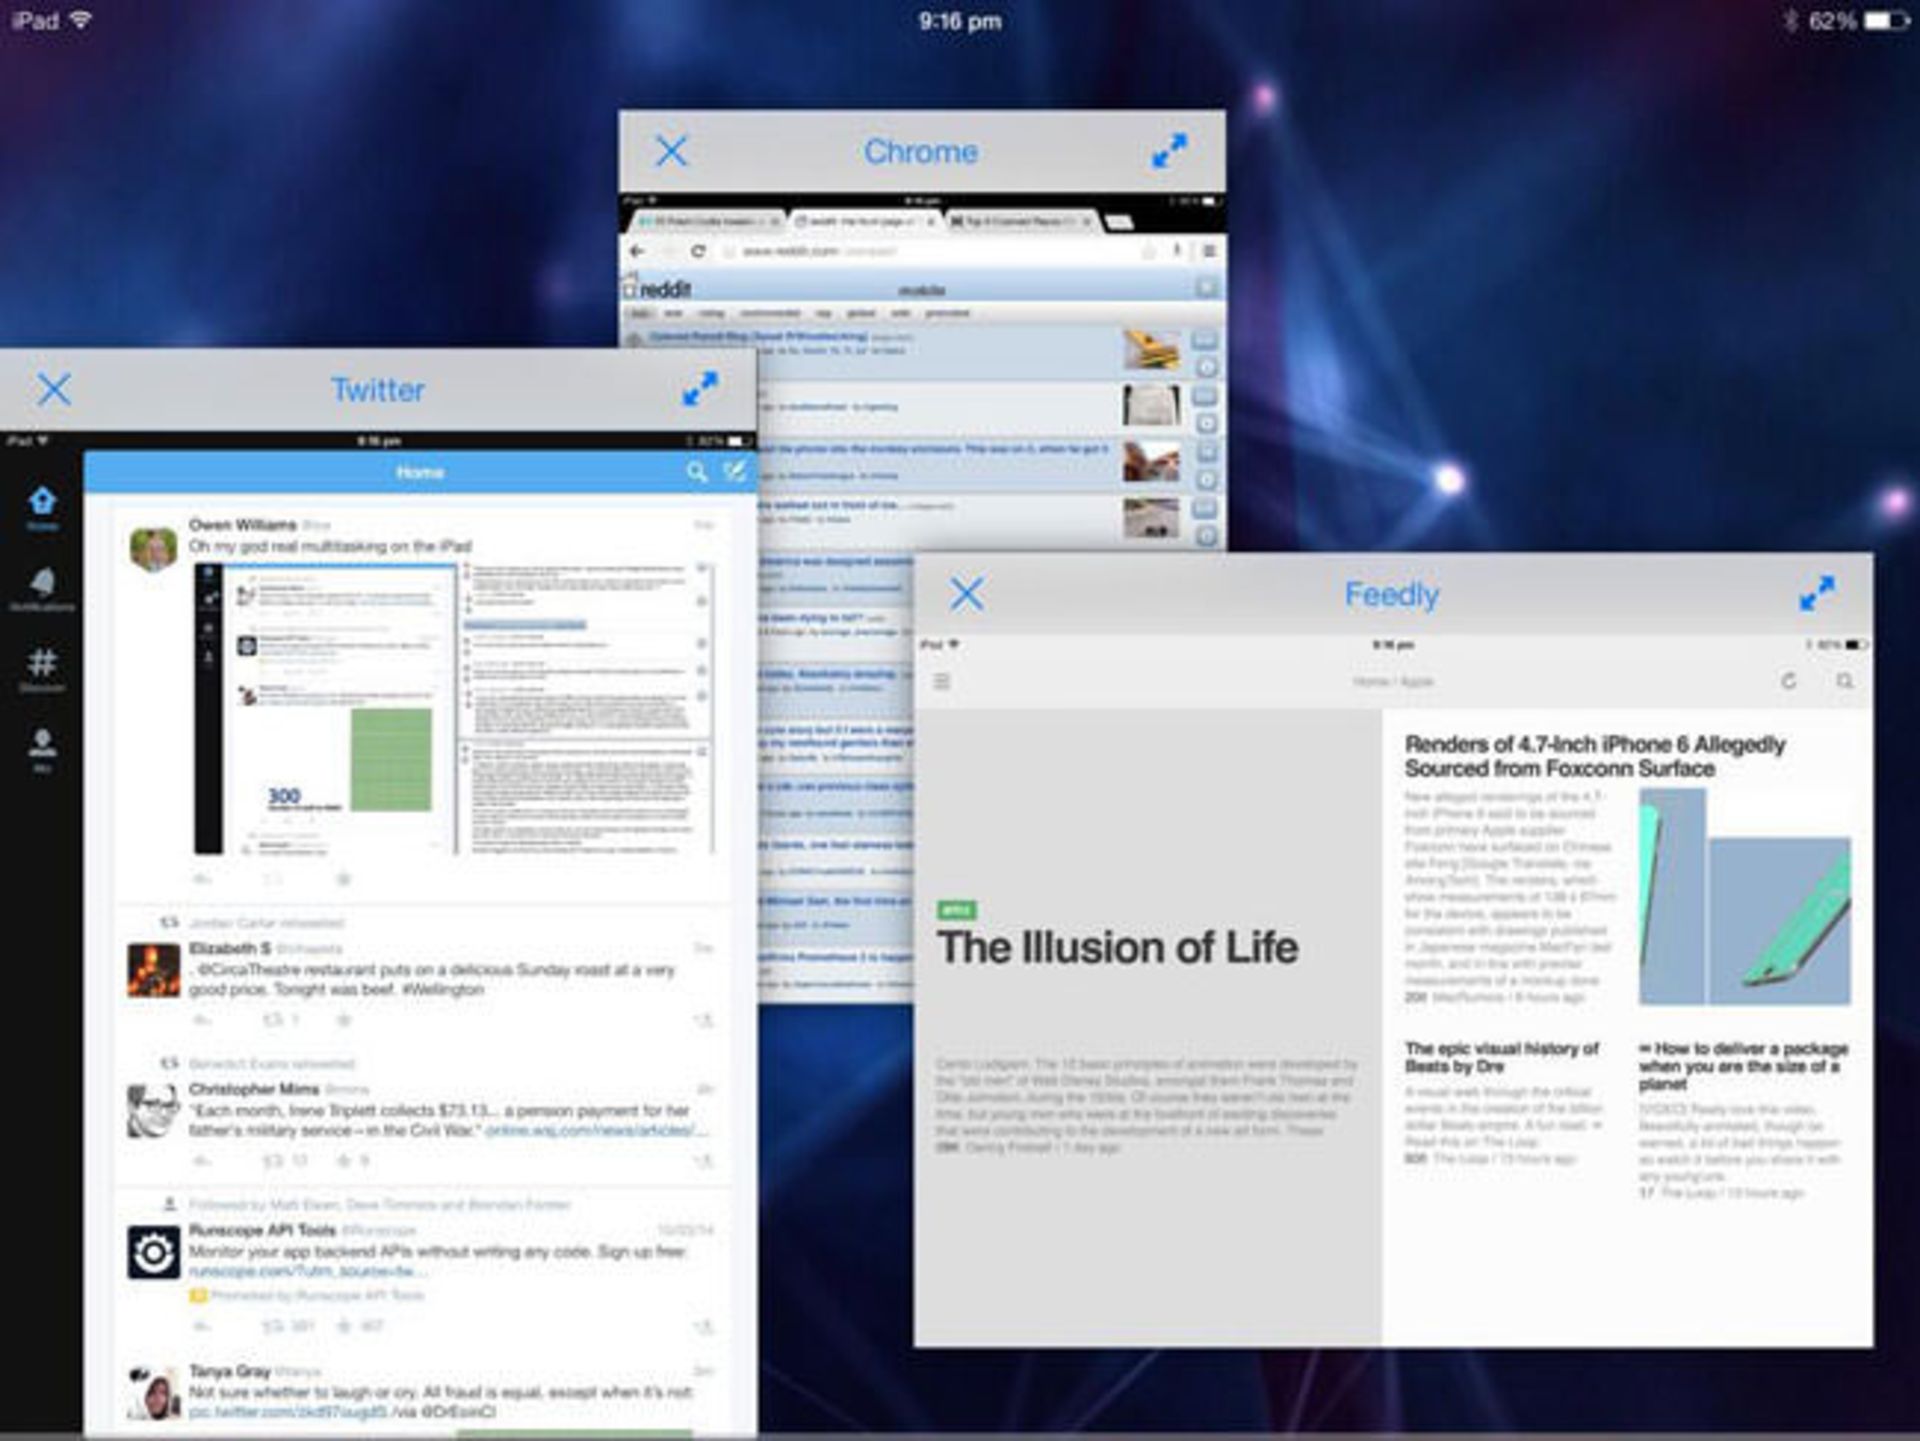Reload the reddit page in Chrome
Image resolution: width=1920 pixels, height=1441 pixels.
pos(698,251)
